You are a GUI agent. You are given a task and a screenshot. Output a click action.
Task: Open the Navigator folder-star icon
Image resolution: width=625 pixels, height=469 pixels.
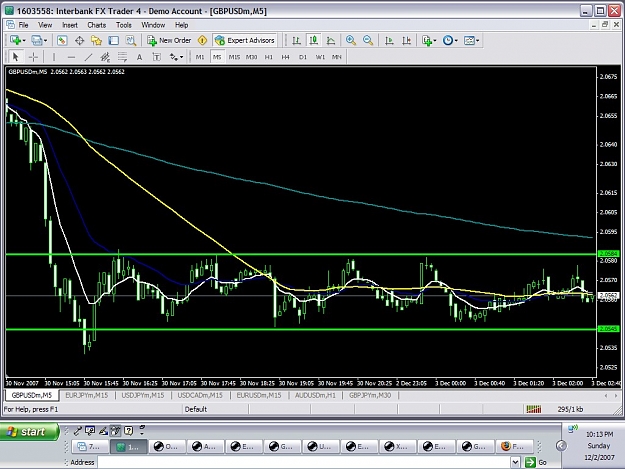point(96,40)
